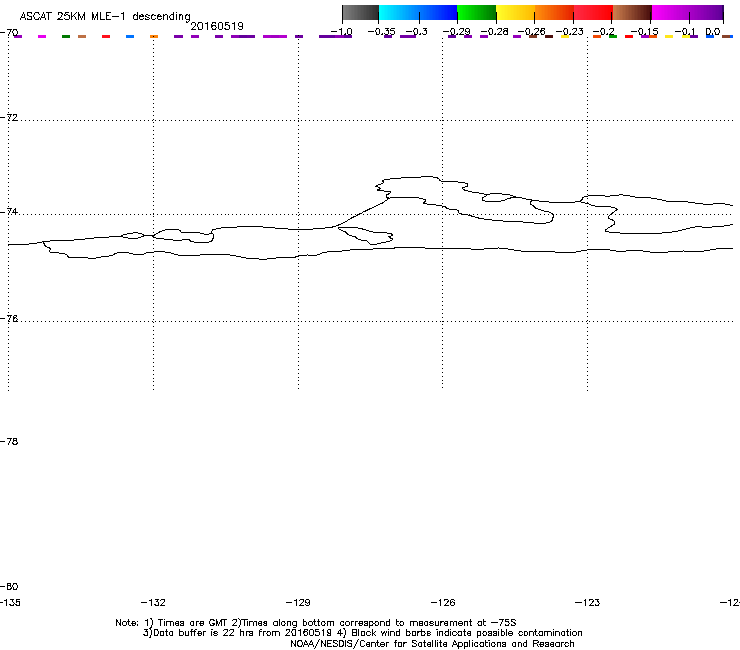Click the latitude label '-72'
Viewport: 740px width, 650px height.
(9, 117)
